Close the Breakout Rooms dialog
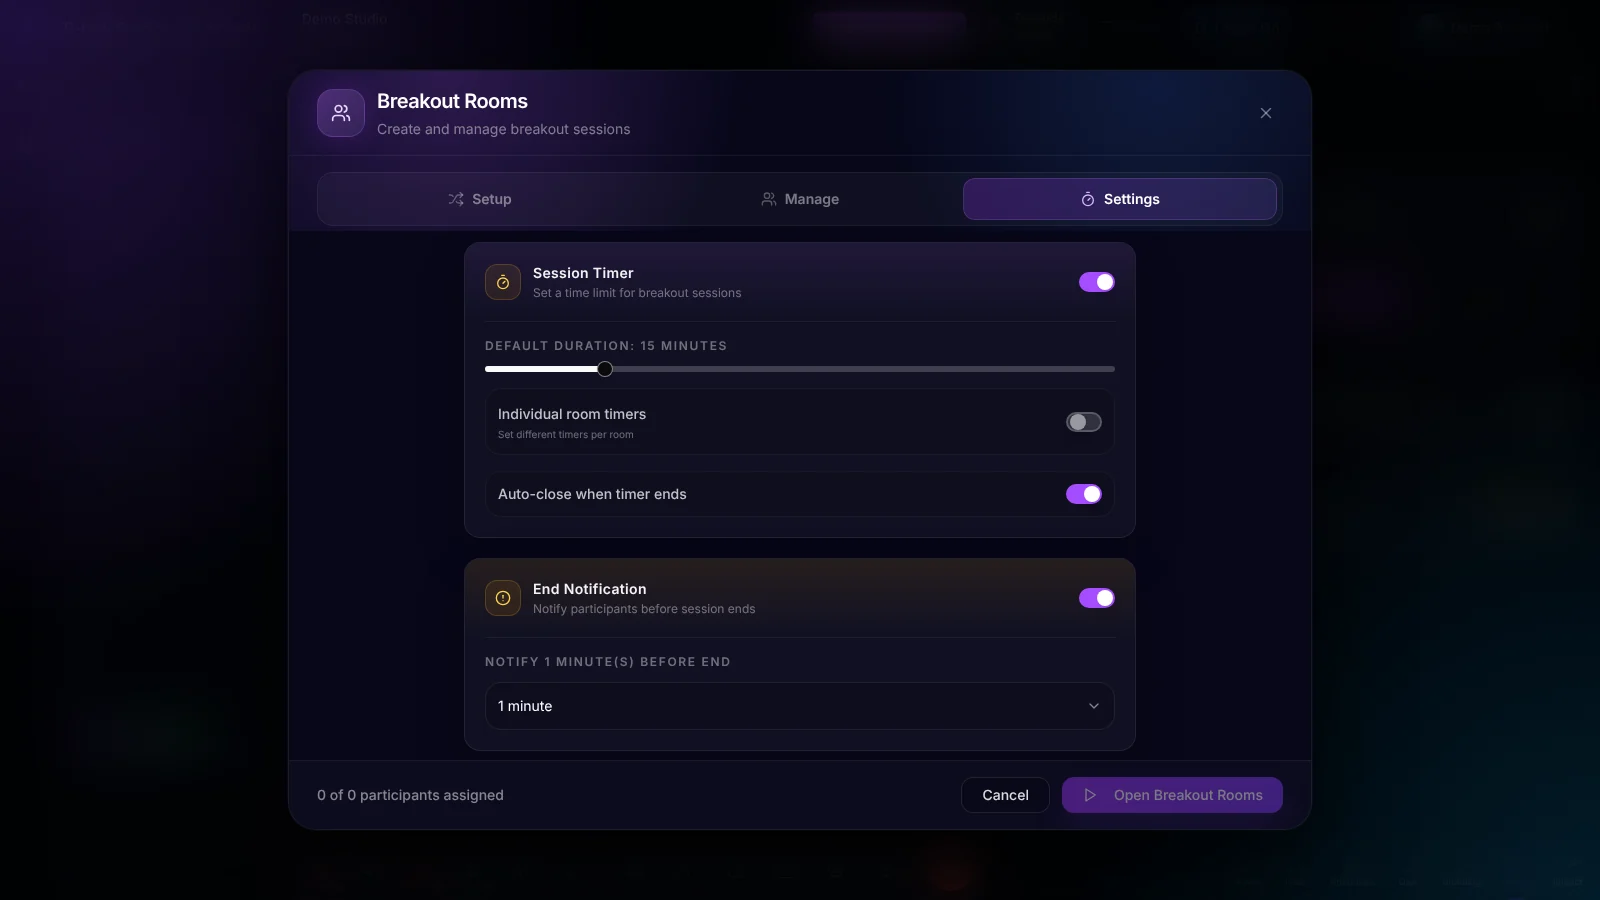Image resolution: width=1600 pixels, height=900 pixels. [x=1266, y=113]
